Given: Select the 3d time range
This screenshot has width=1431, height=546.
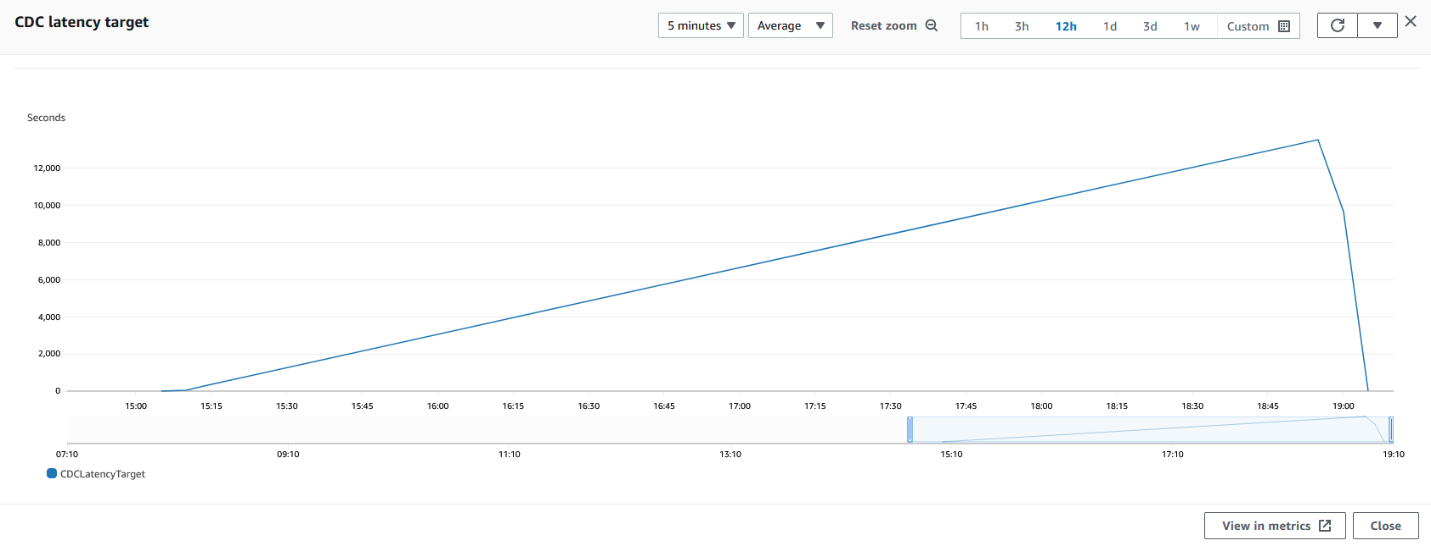Looking at the screenshot, I should [x=1150, y=26].
